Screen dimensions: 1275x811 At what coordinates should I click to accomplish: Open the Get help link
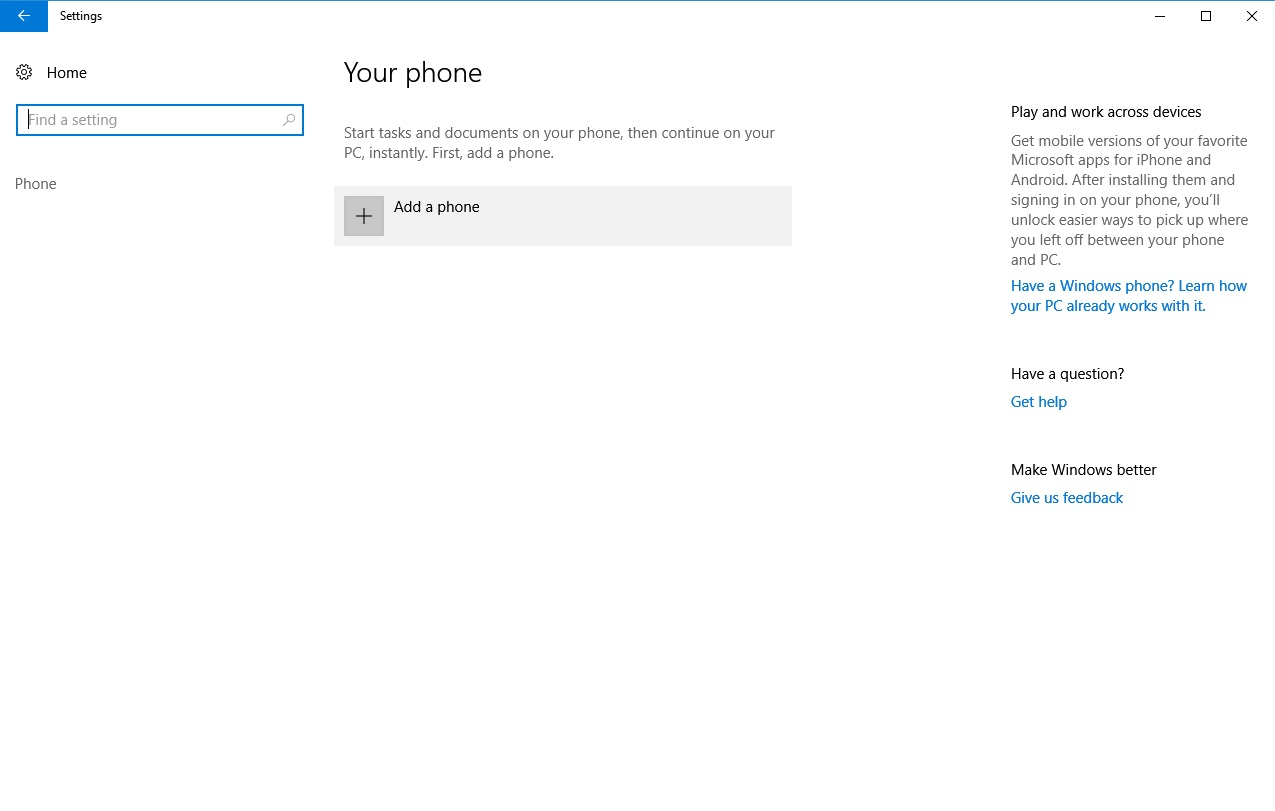coord(1039,402)
